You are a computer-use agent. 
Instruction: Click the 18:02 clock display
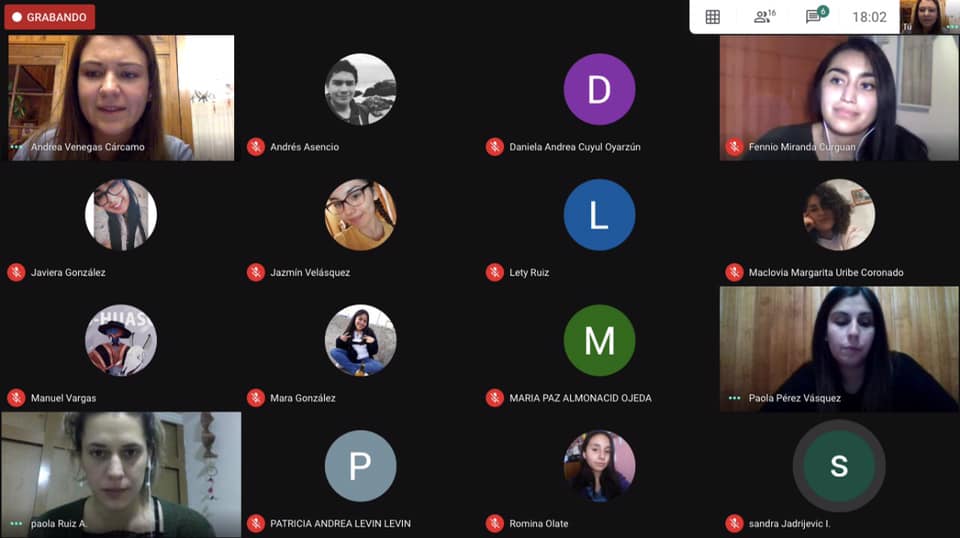click(869, 17)
